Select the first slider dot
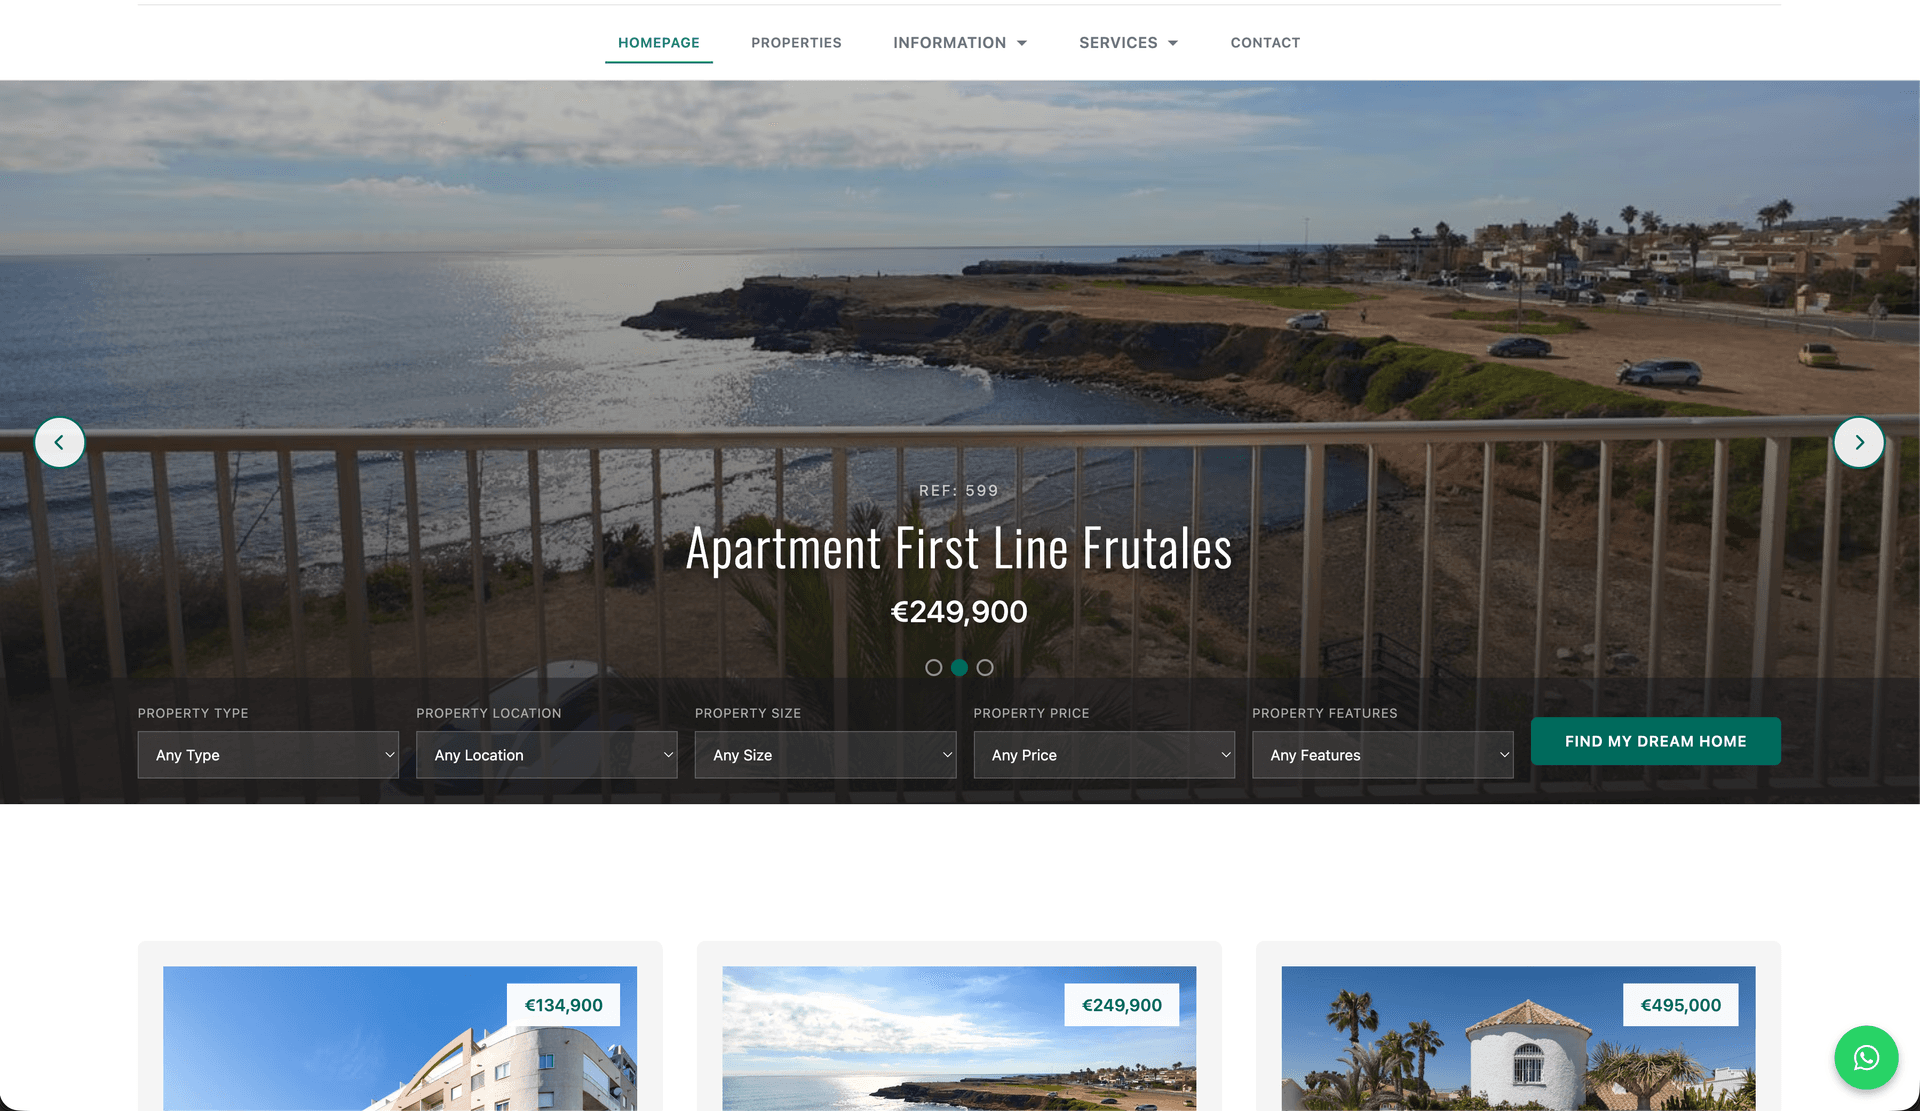 click(x=933, y=667)
